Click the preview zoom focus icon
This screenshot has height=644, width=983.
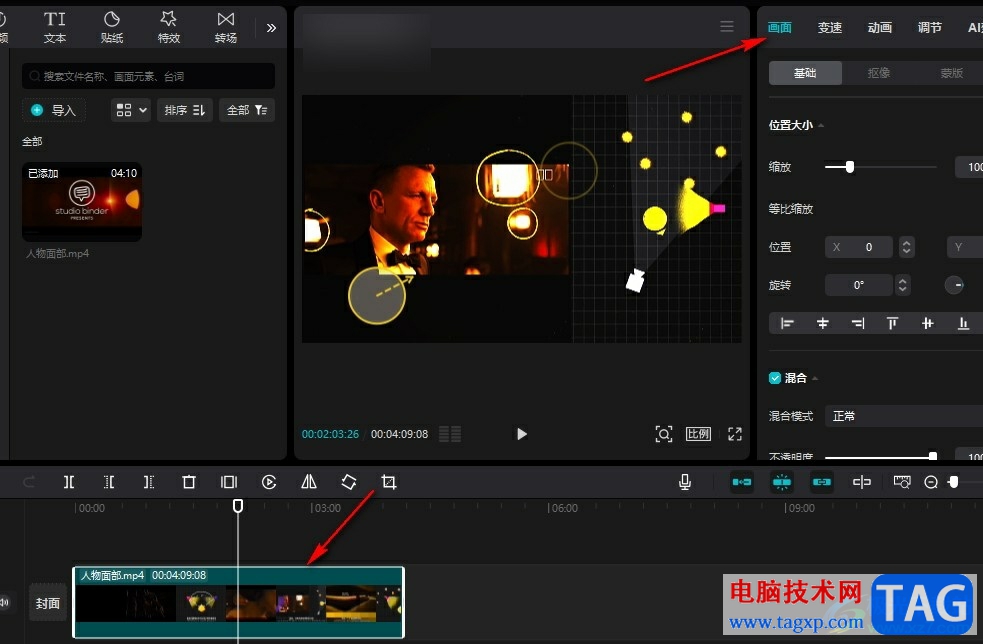click(664, 434)
